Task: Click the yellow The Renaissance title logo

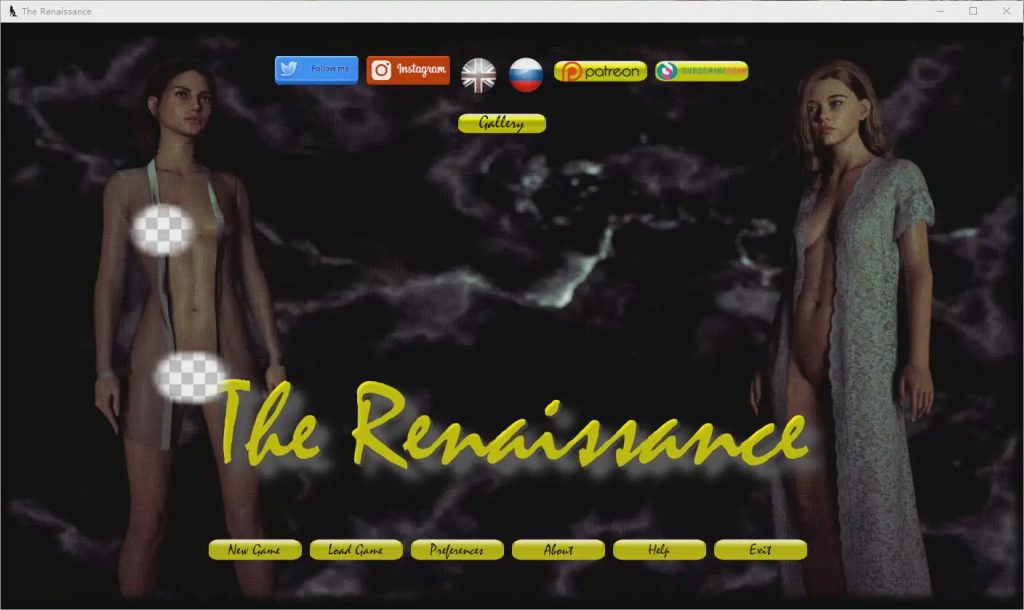Action: coord(510,425)
